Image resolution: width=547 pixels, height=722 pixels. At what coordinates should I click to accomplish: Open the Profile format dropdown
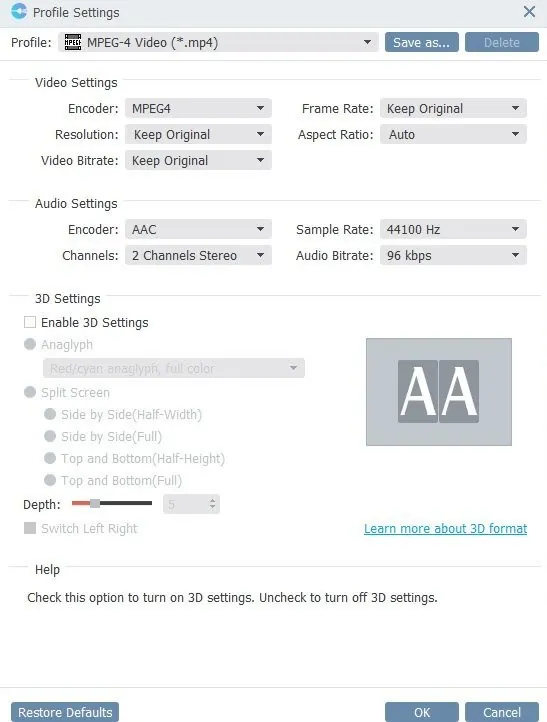[218, 42]
